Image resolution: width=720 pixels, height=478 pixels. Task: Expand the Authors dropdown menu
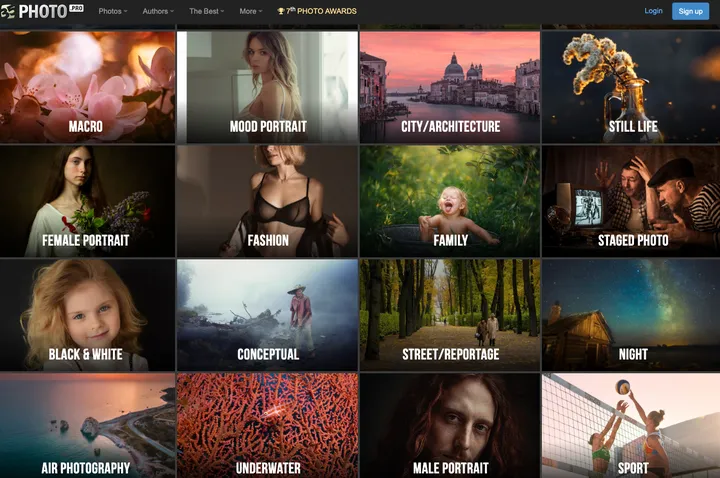[x=158, y=11]
